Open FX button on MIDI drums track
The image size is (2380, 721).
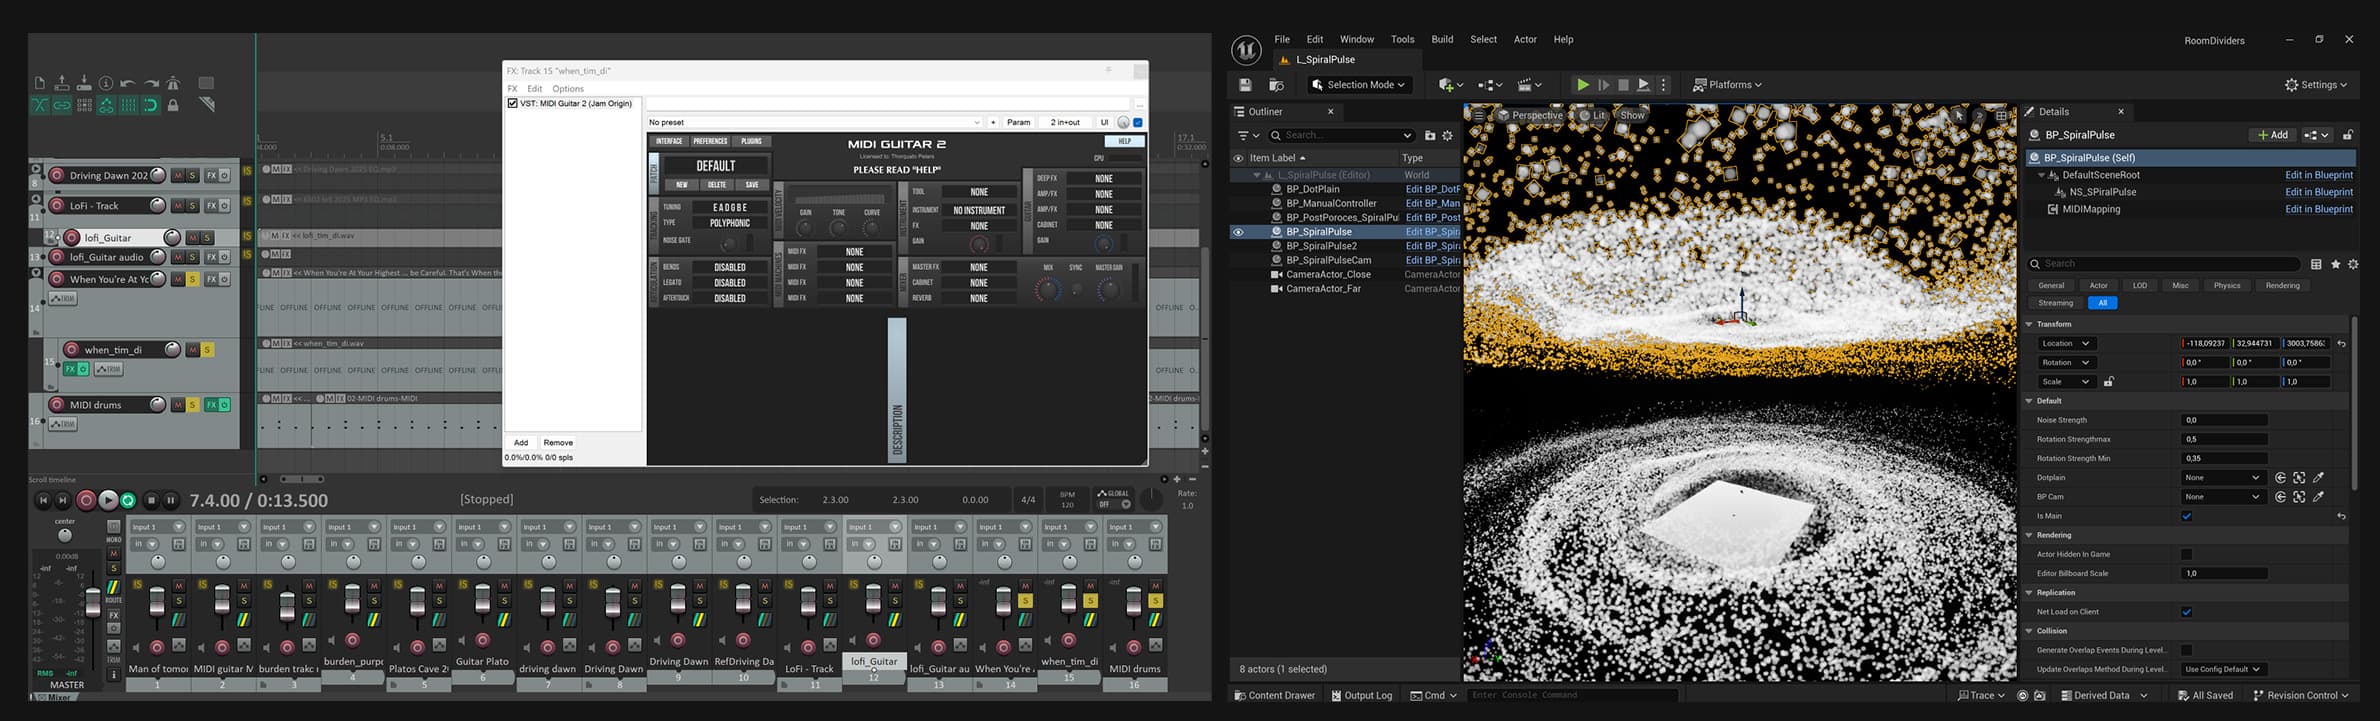point(211,405)
